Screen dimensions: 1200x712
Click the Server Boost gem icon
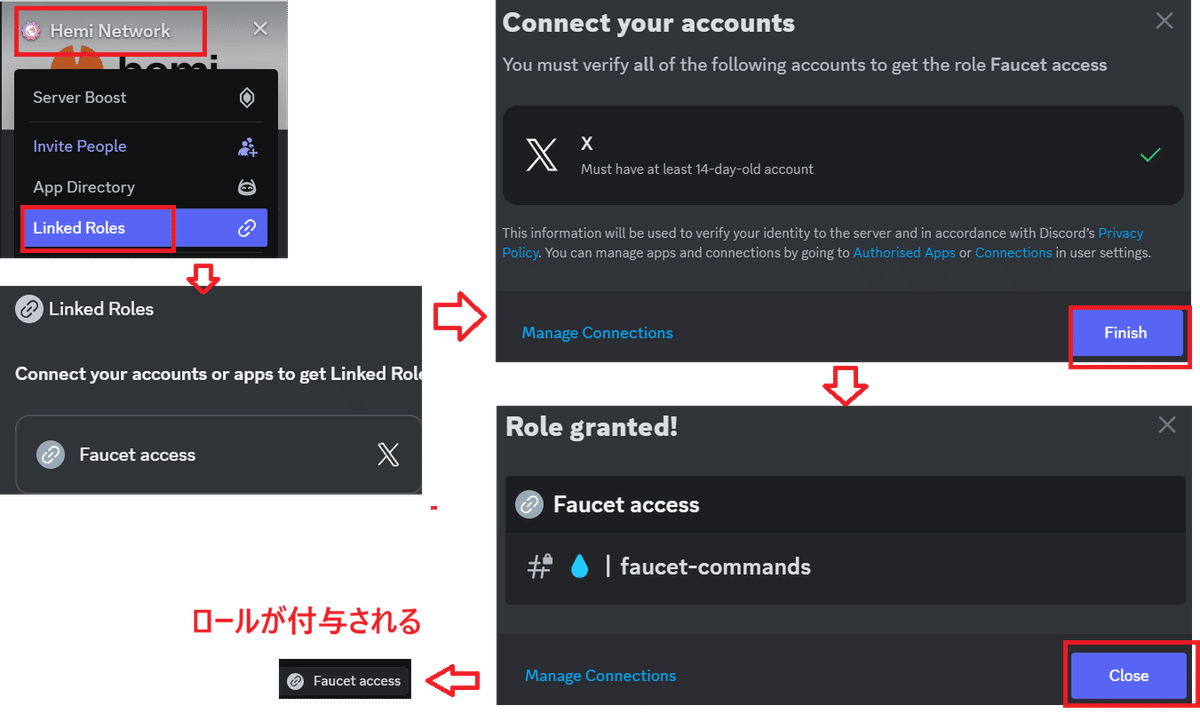(x=247, y=98)
